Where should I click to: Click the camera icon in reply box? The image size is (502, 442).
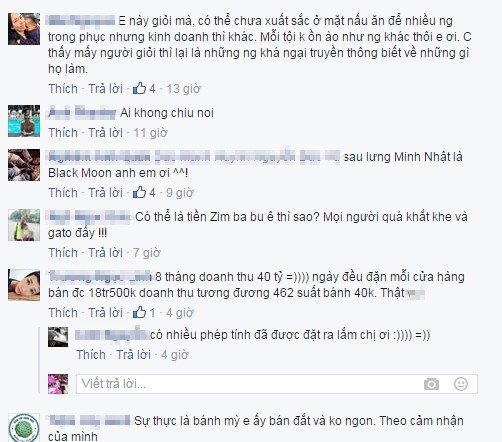click(431, 384)
